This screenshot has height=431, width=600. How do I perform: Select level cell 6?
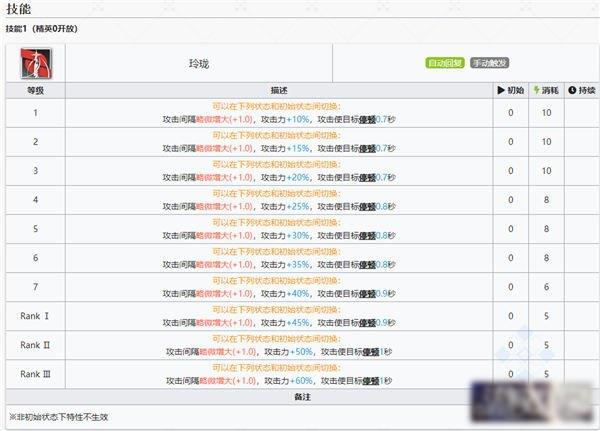(36, 258)
